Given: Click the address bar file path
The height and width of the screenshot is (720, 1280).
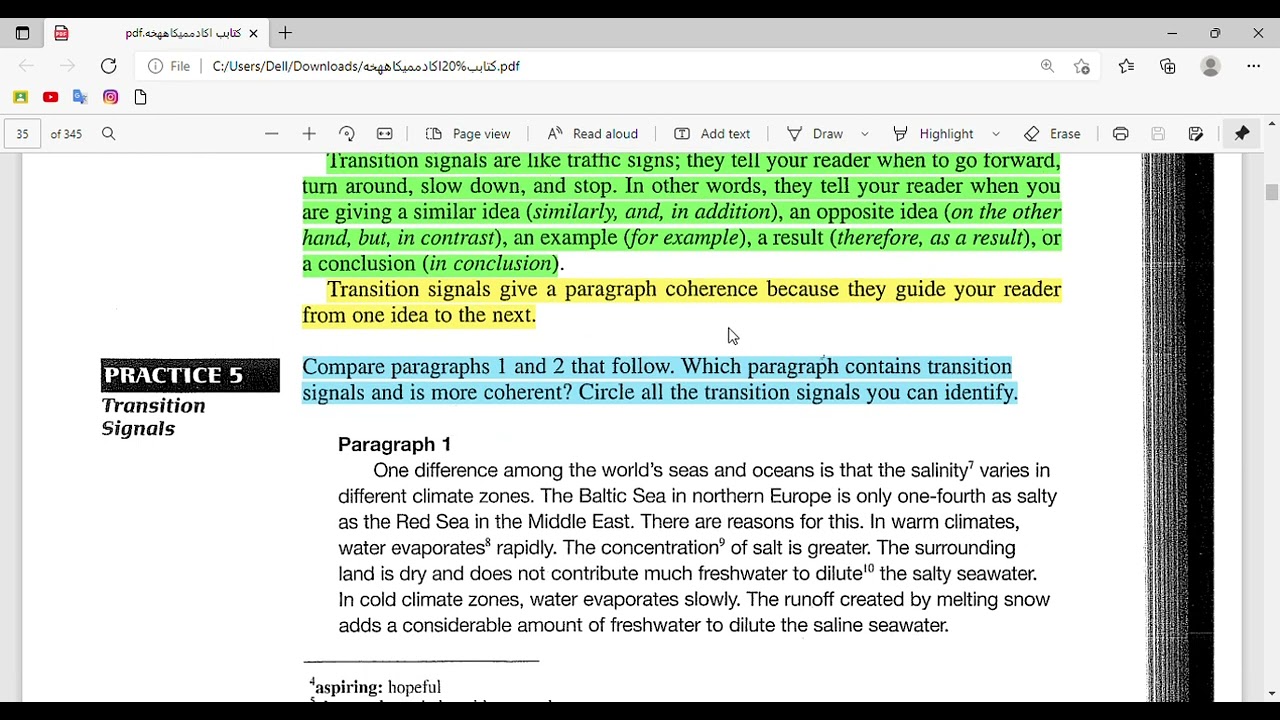Looking at the screenshot, I should pos(366,66).
